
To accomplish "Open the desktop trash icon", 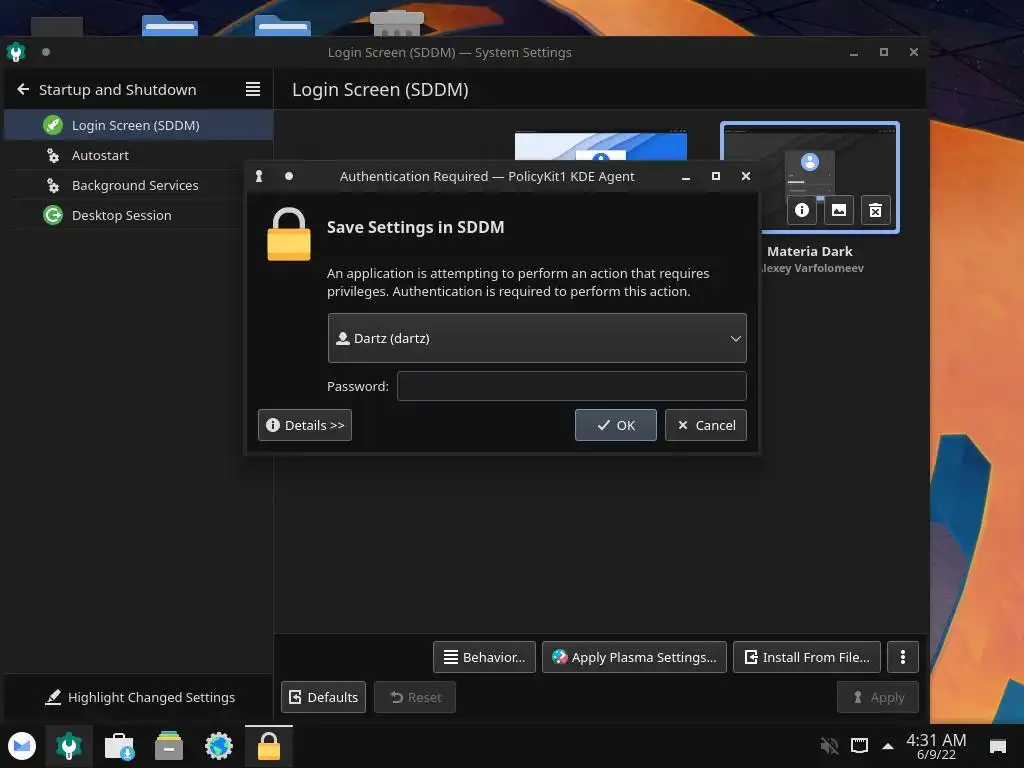I will pyautogui.click(x=397, y=23).
